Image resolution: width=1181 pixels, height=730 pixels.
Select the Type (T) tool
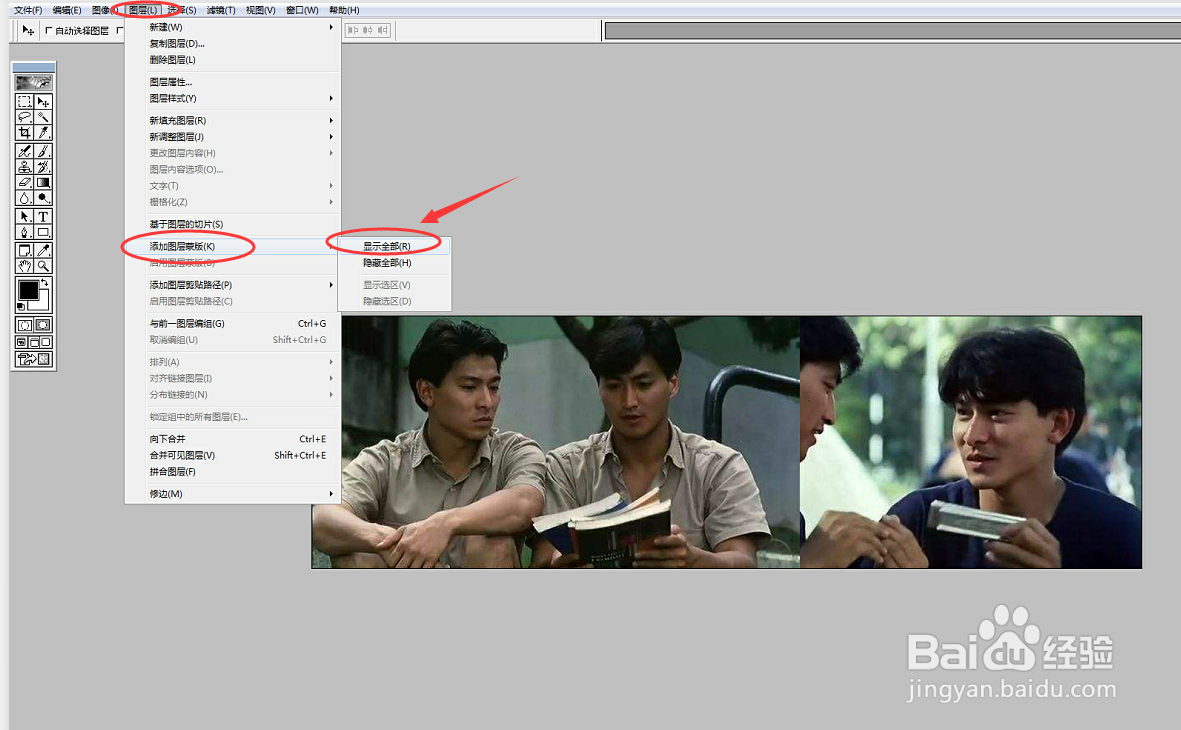tap(44, 217)
